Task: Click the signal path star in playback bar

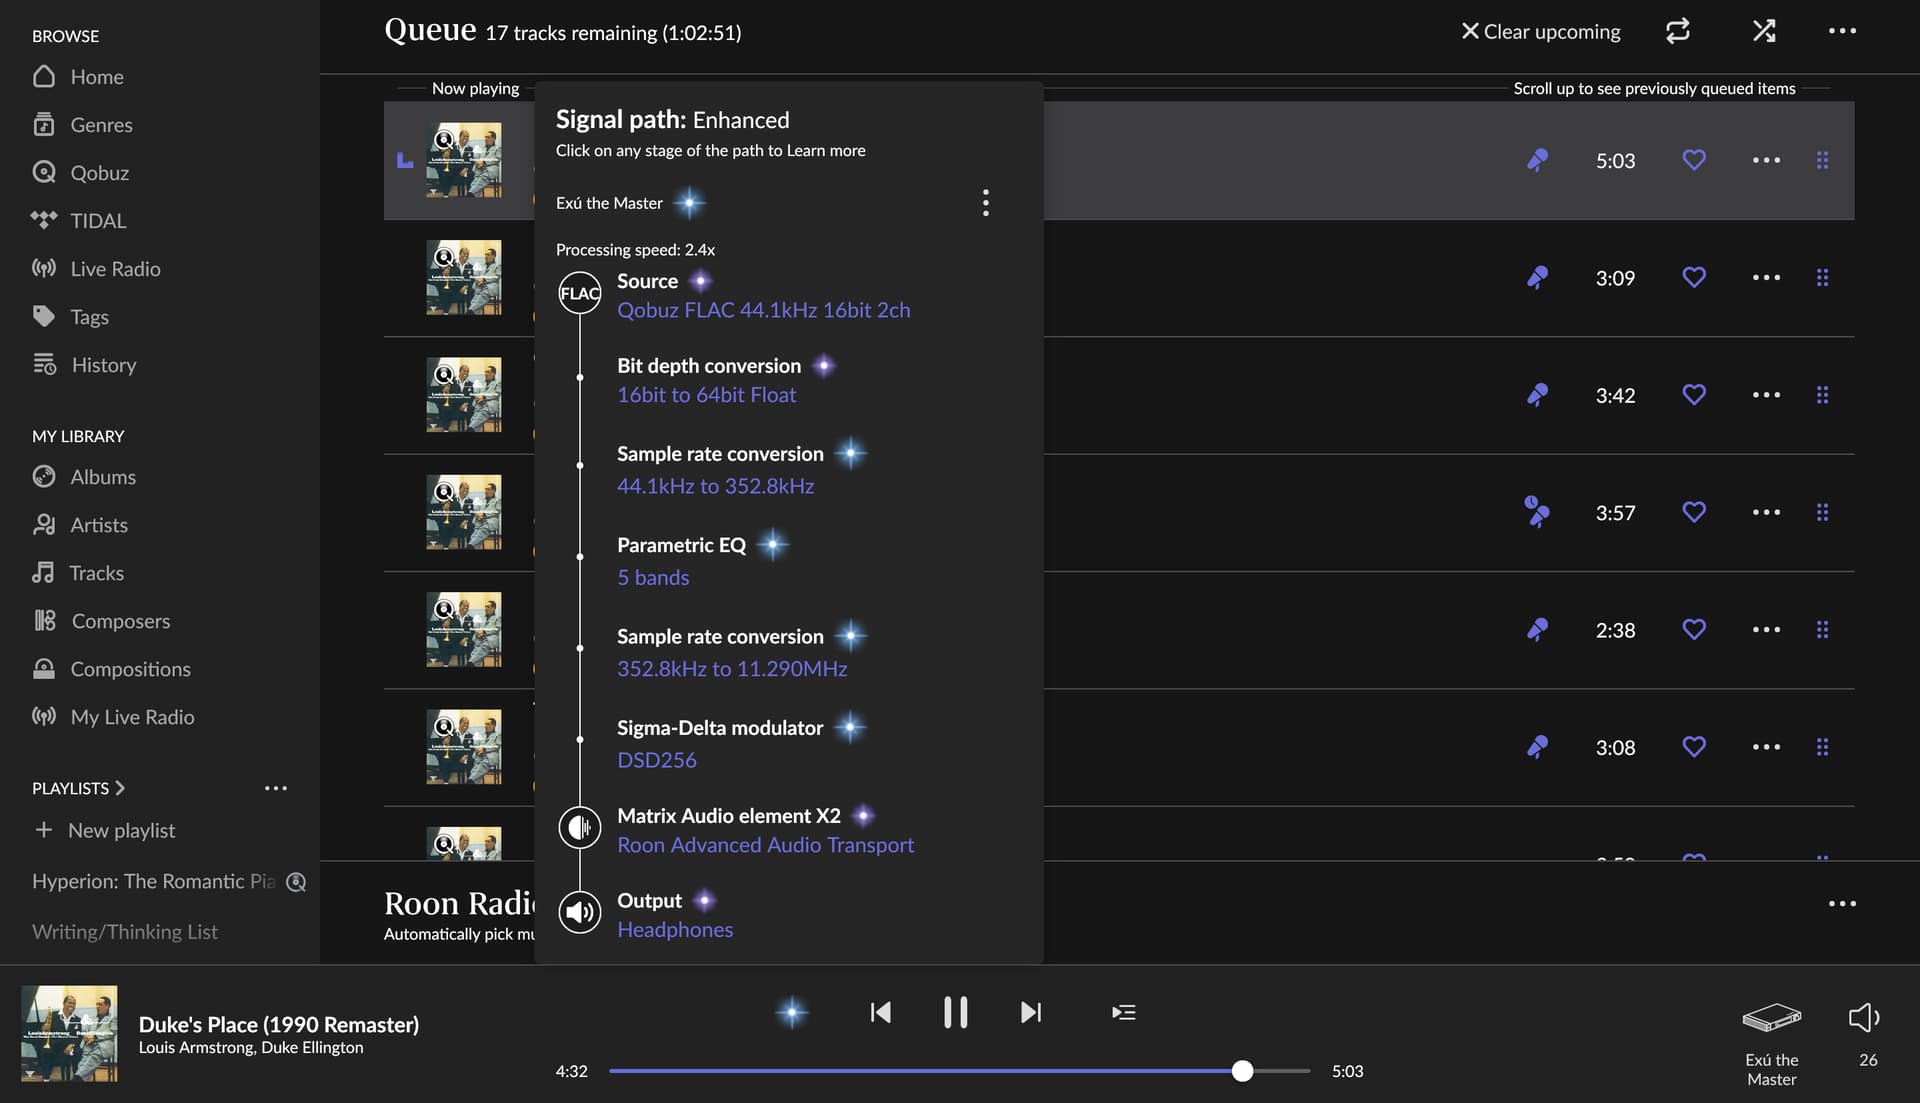Action: (792, 1012)
